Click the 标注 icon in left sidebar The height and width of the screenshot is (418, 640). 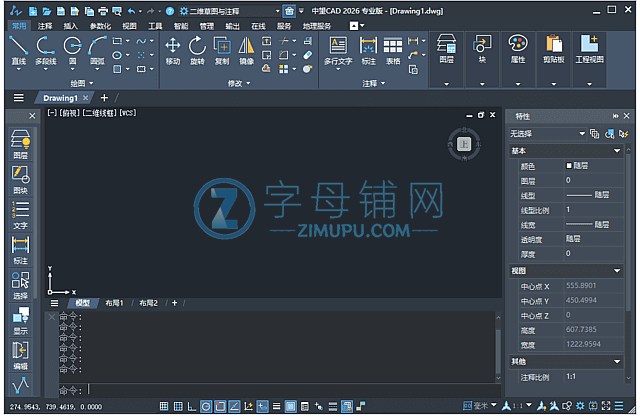(20, 250)
